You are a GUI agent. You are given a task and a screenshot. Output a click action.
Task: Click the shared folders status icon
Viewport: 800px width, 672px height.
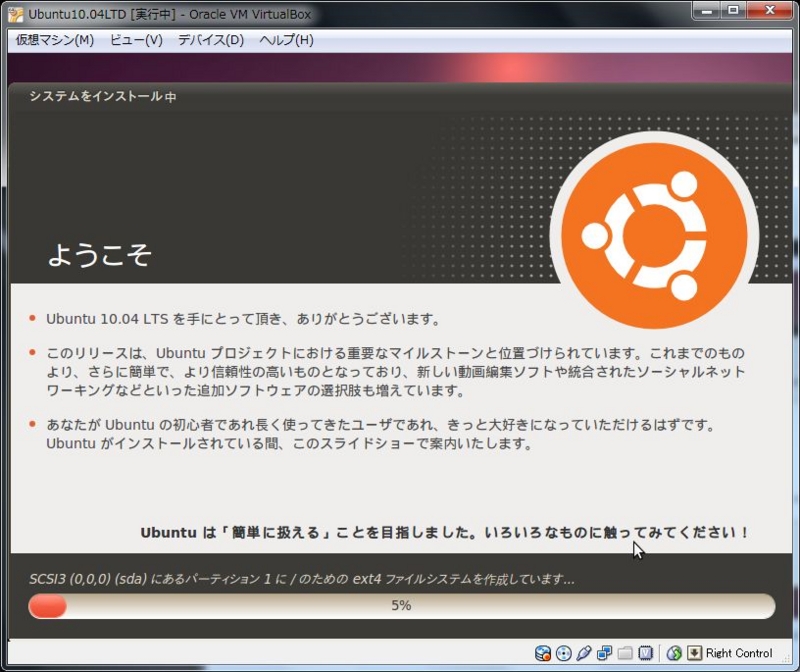tap(625, 653)
